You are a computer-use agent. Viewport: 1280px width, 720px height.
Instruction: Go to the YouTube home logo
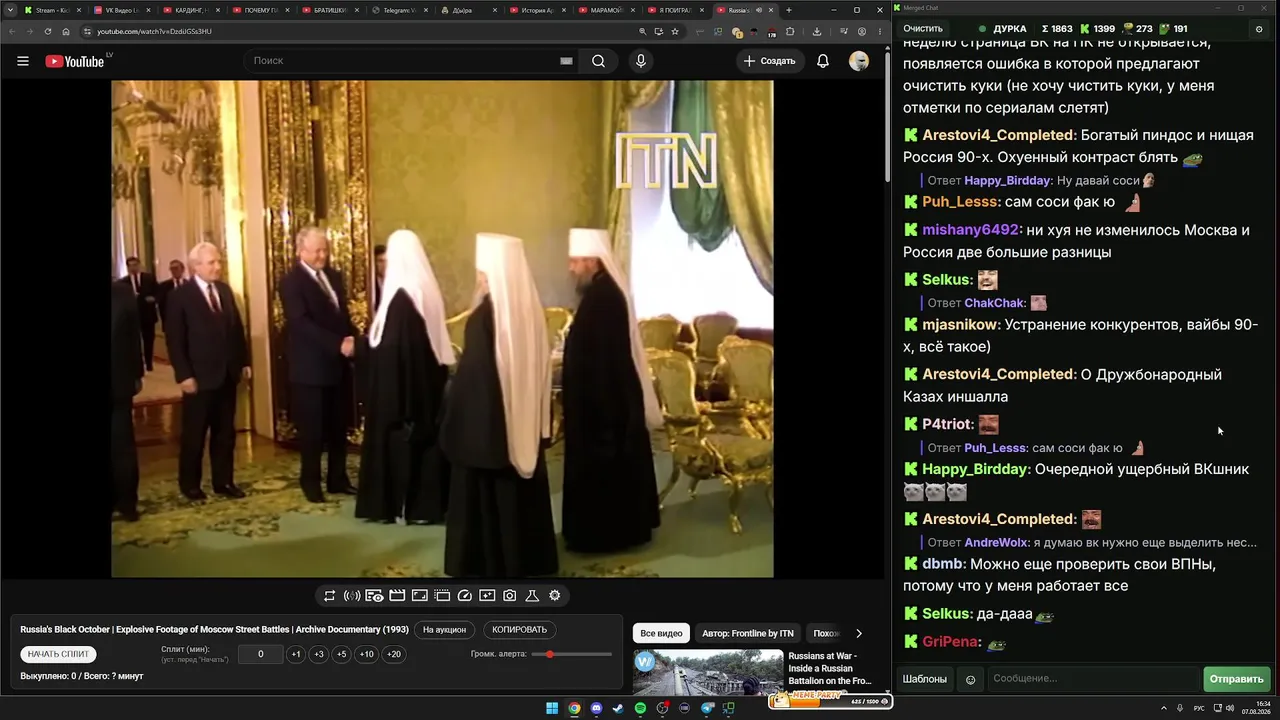[75, 61]
